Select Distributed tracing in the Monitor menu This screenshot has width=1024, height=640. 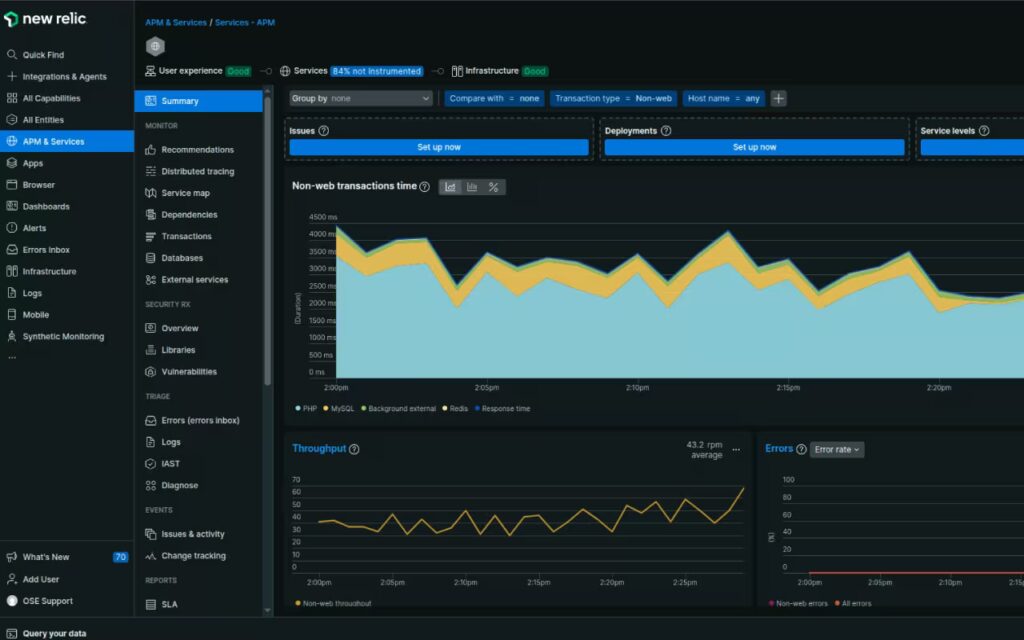pyautogui.click(x=197, y=172)
